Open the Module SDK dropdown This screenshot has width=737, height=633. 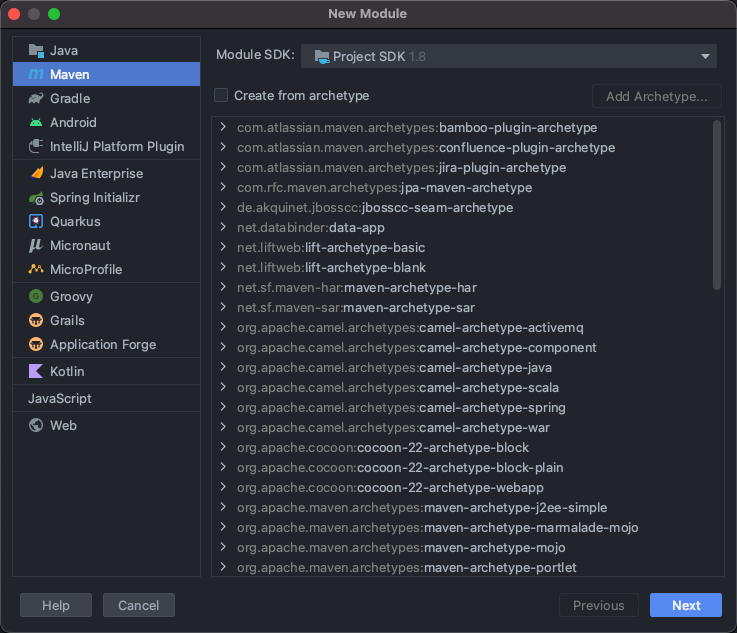(x=509, y=56)
